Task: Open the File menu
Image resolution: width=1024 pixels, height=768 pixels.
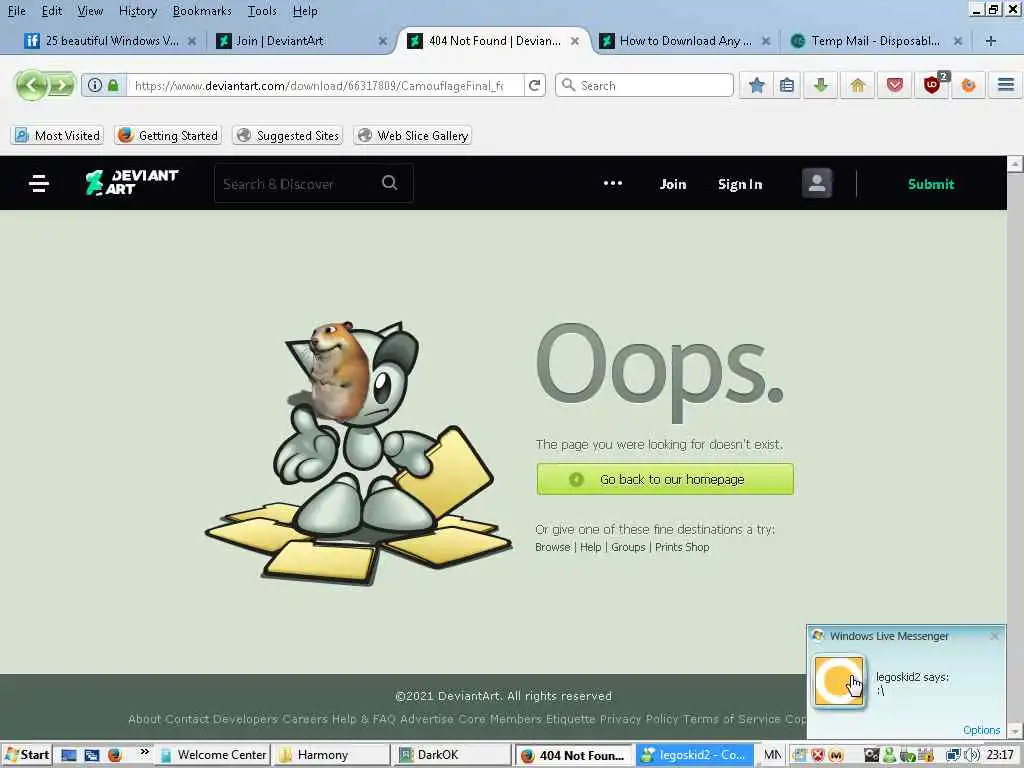Action: (x=16, y=10)
